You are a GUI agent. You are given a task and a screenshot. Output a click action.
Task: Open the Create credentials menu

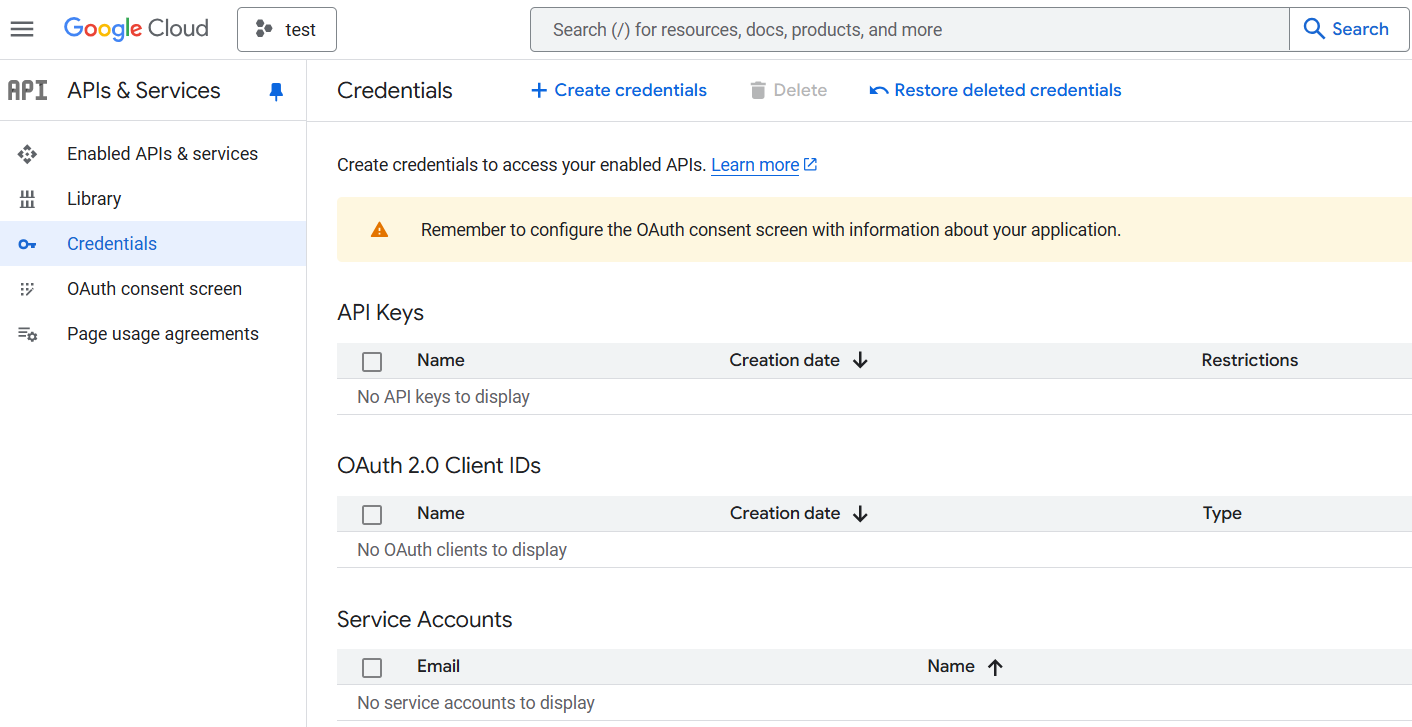click(x=619, y=90)
